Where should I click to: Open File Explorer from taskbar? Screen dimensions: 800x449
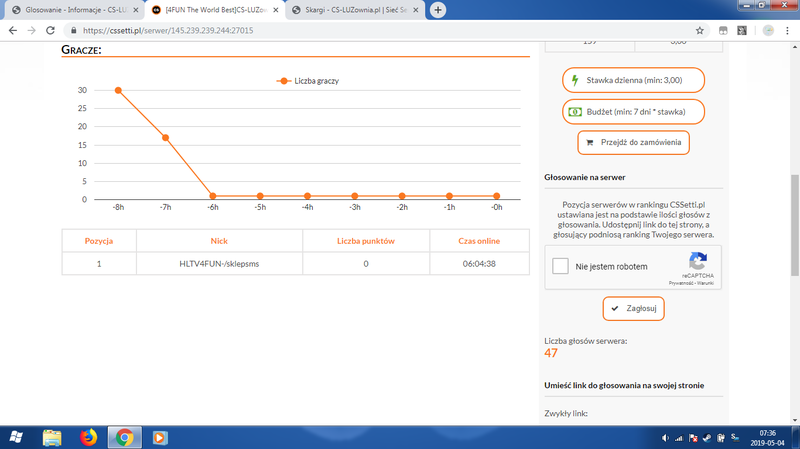tap(52, 437)
